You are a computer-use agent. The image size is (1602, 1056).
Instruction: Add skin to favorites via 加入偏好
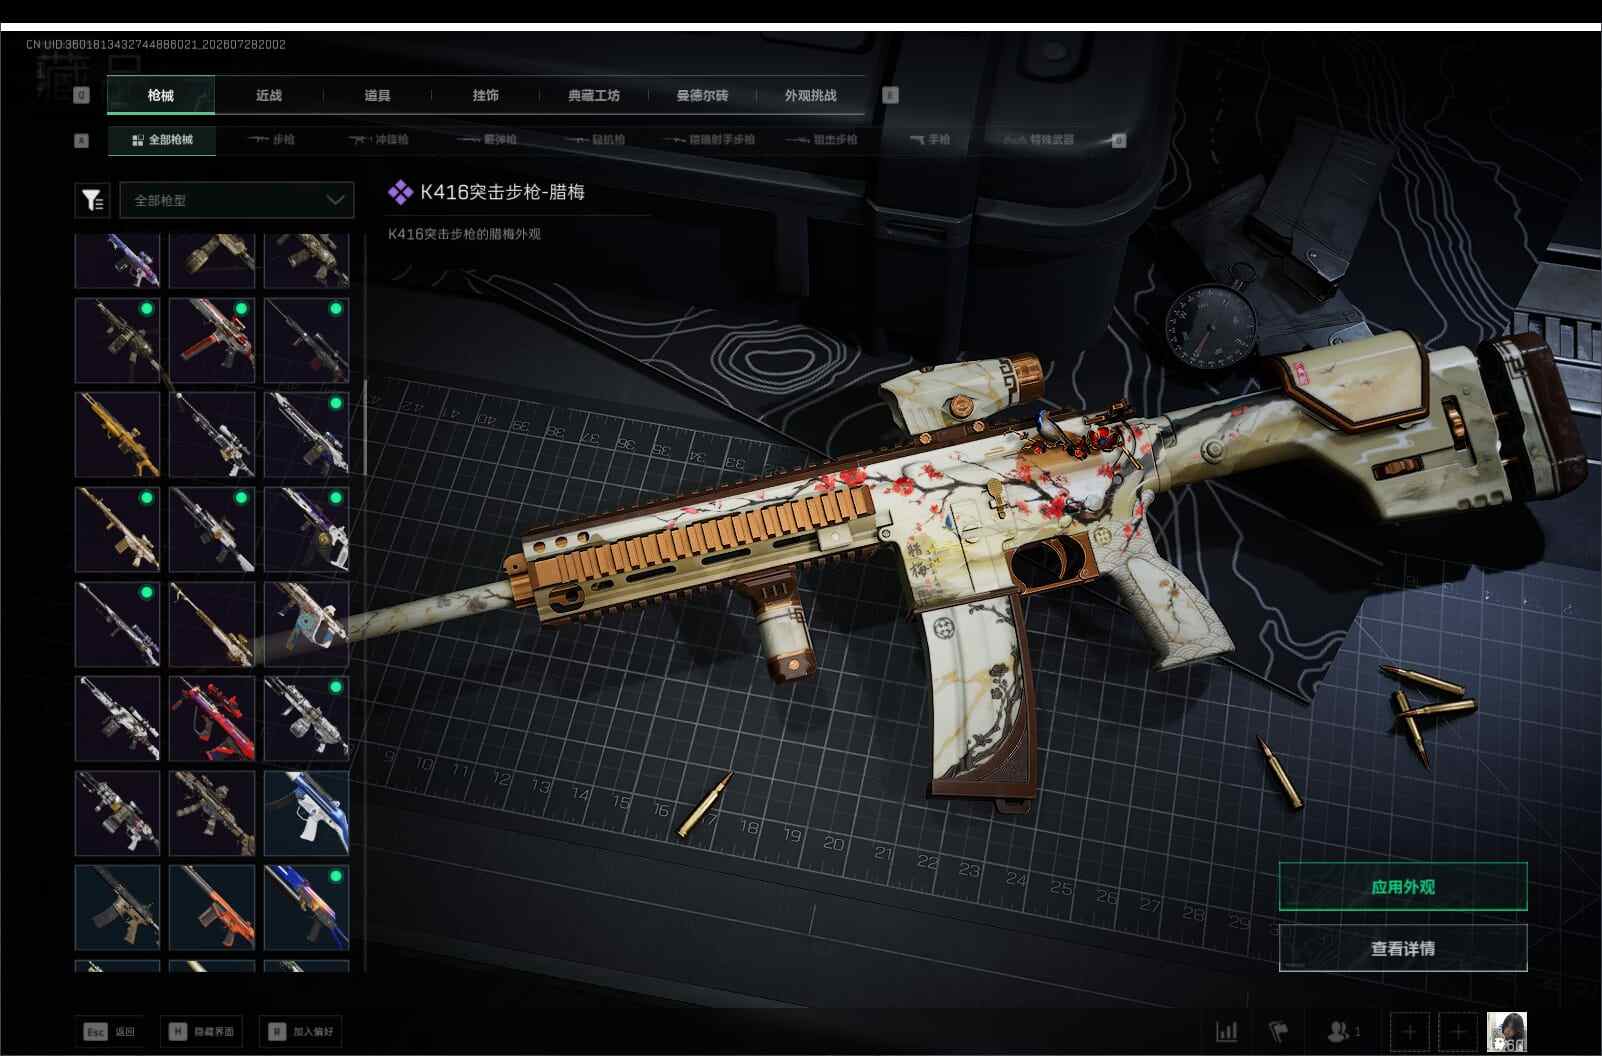point(301,1032)
